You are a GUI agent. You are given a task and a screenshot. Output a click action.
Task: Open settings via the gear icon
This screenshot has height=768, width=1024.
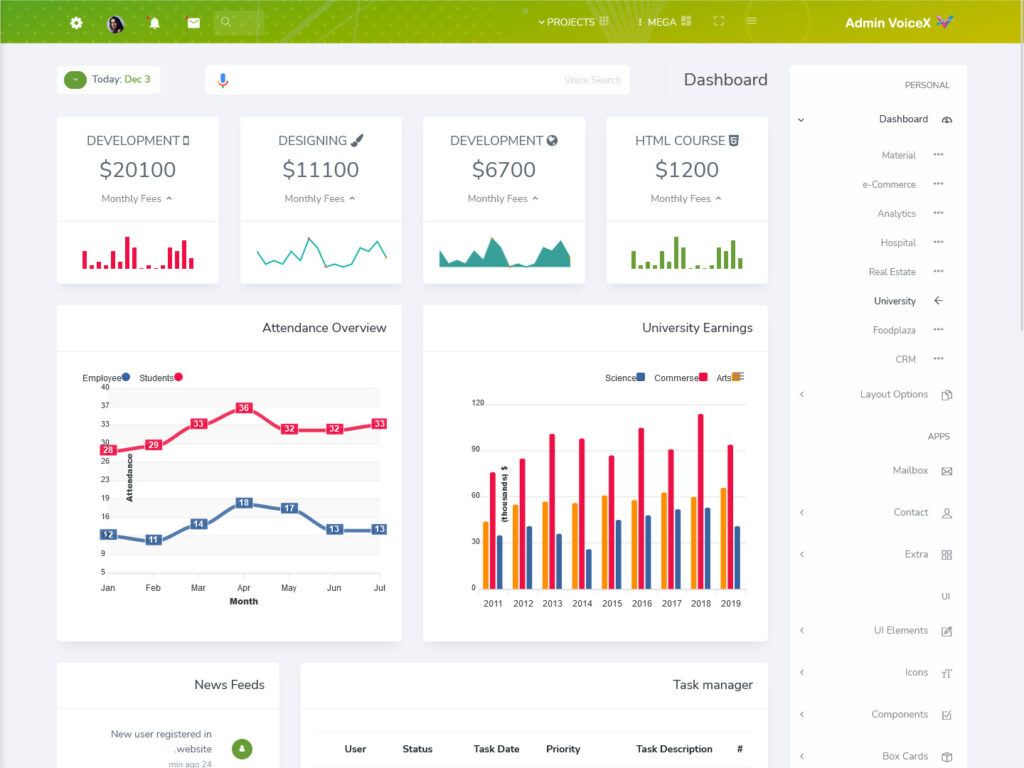click(x=76, y=23)
